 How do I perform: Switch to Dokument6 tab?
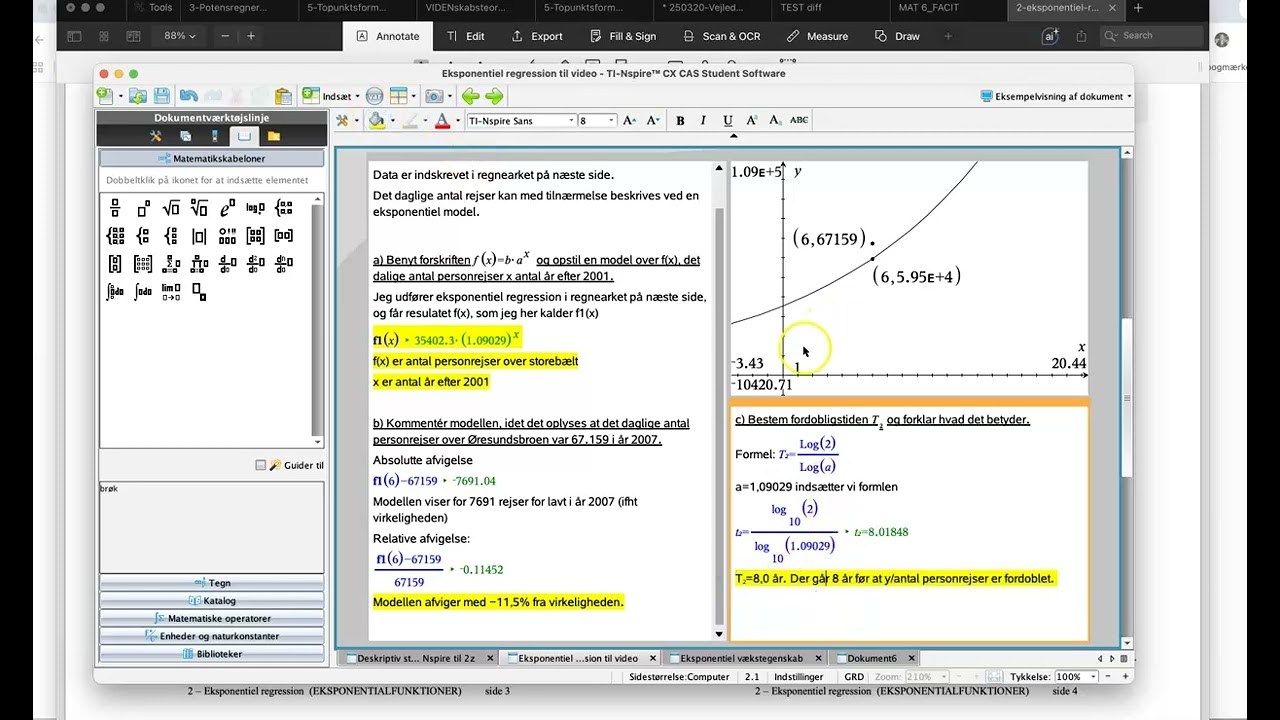pyautogui.click(x=871, y=658)
